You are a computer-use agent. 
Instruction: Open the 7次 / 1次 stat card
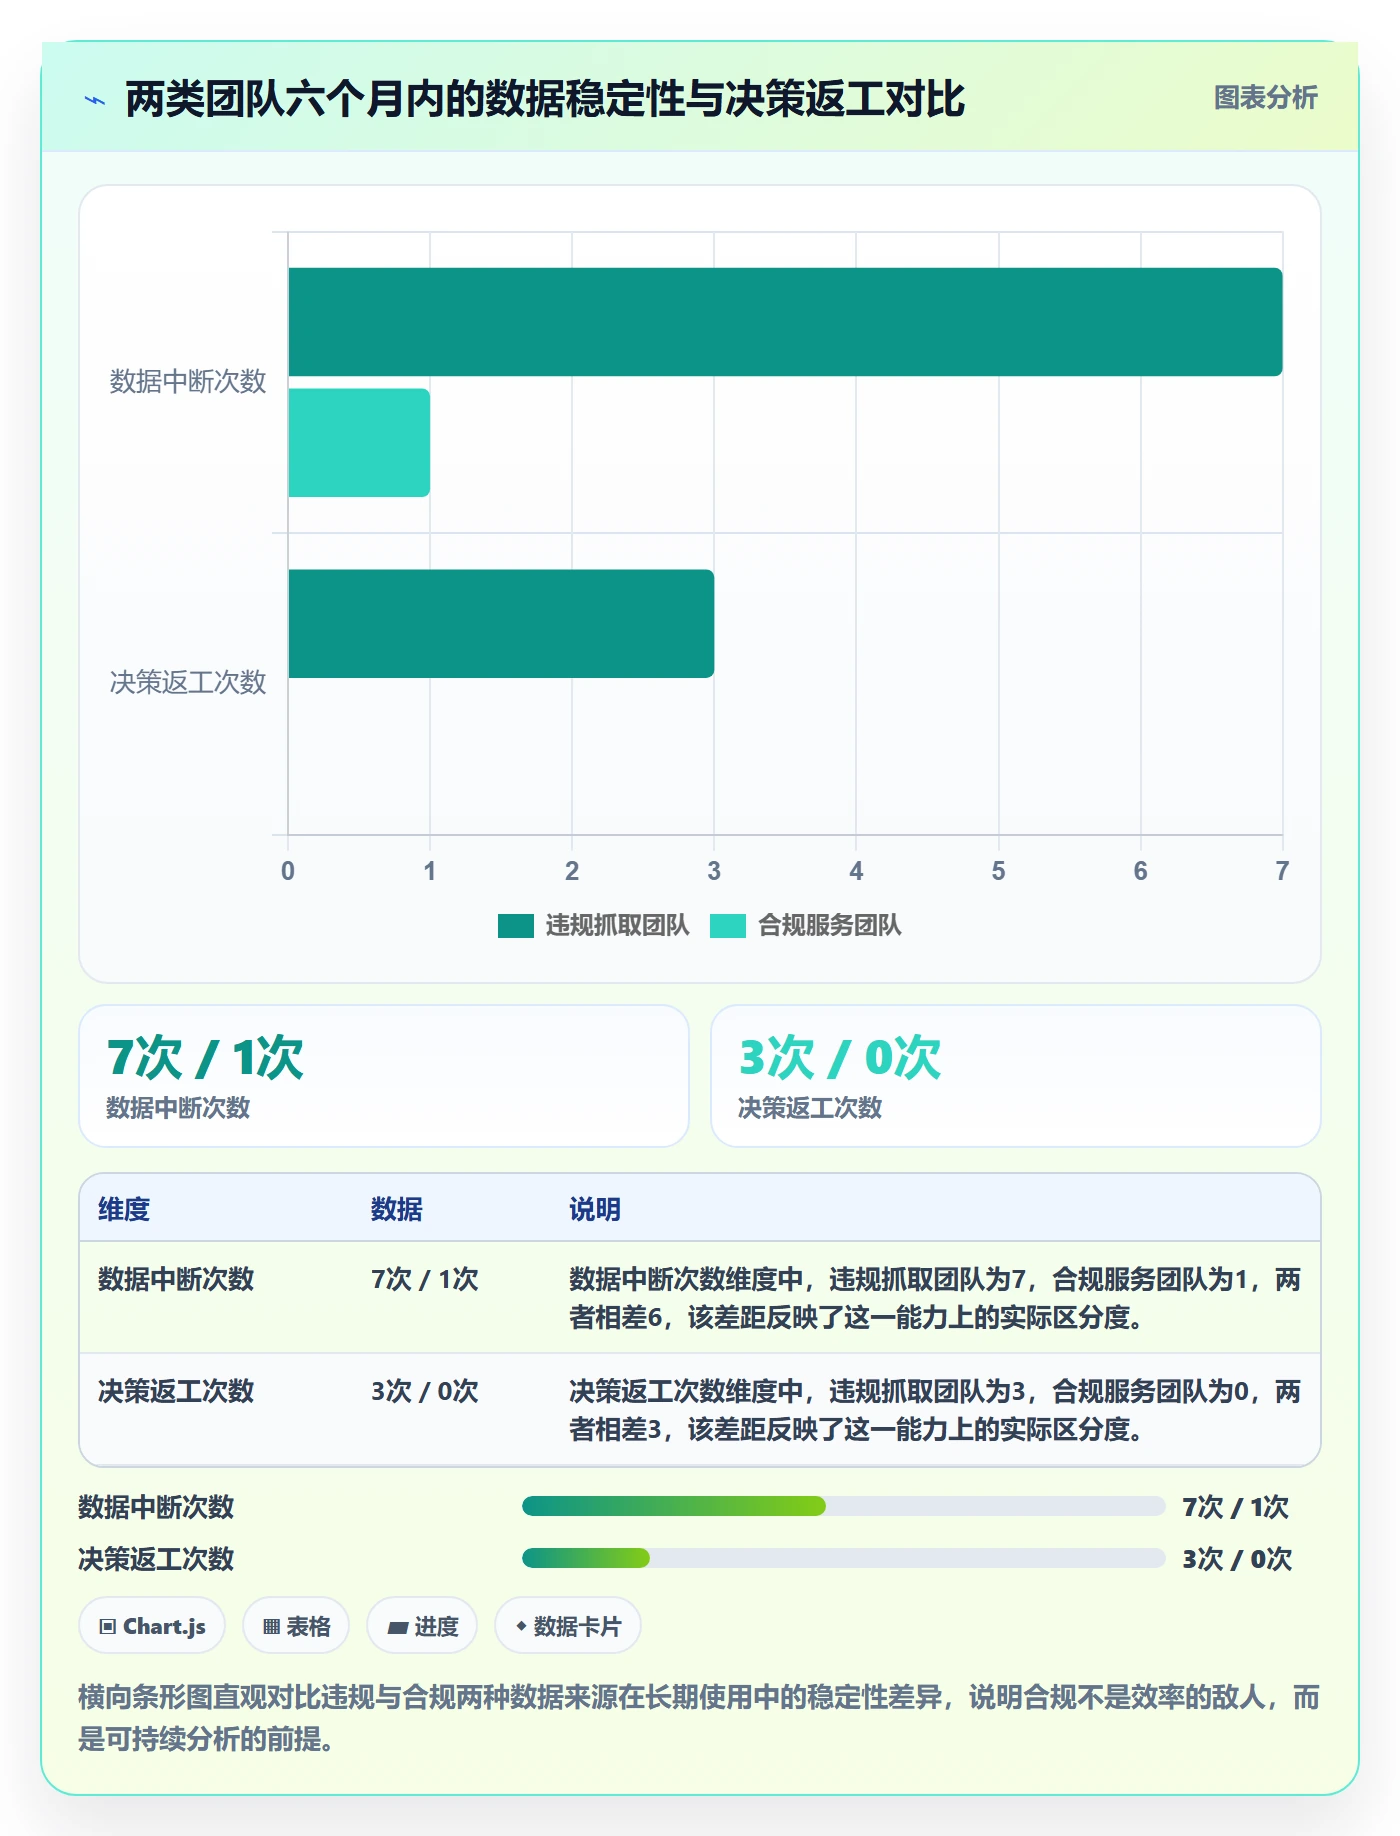384,1076
